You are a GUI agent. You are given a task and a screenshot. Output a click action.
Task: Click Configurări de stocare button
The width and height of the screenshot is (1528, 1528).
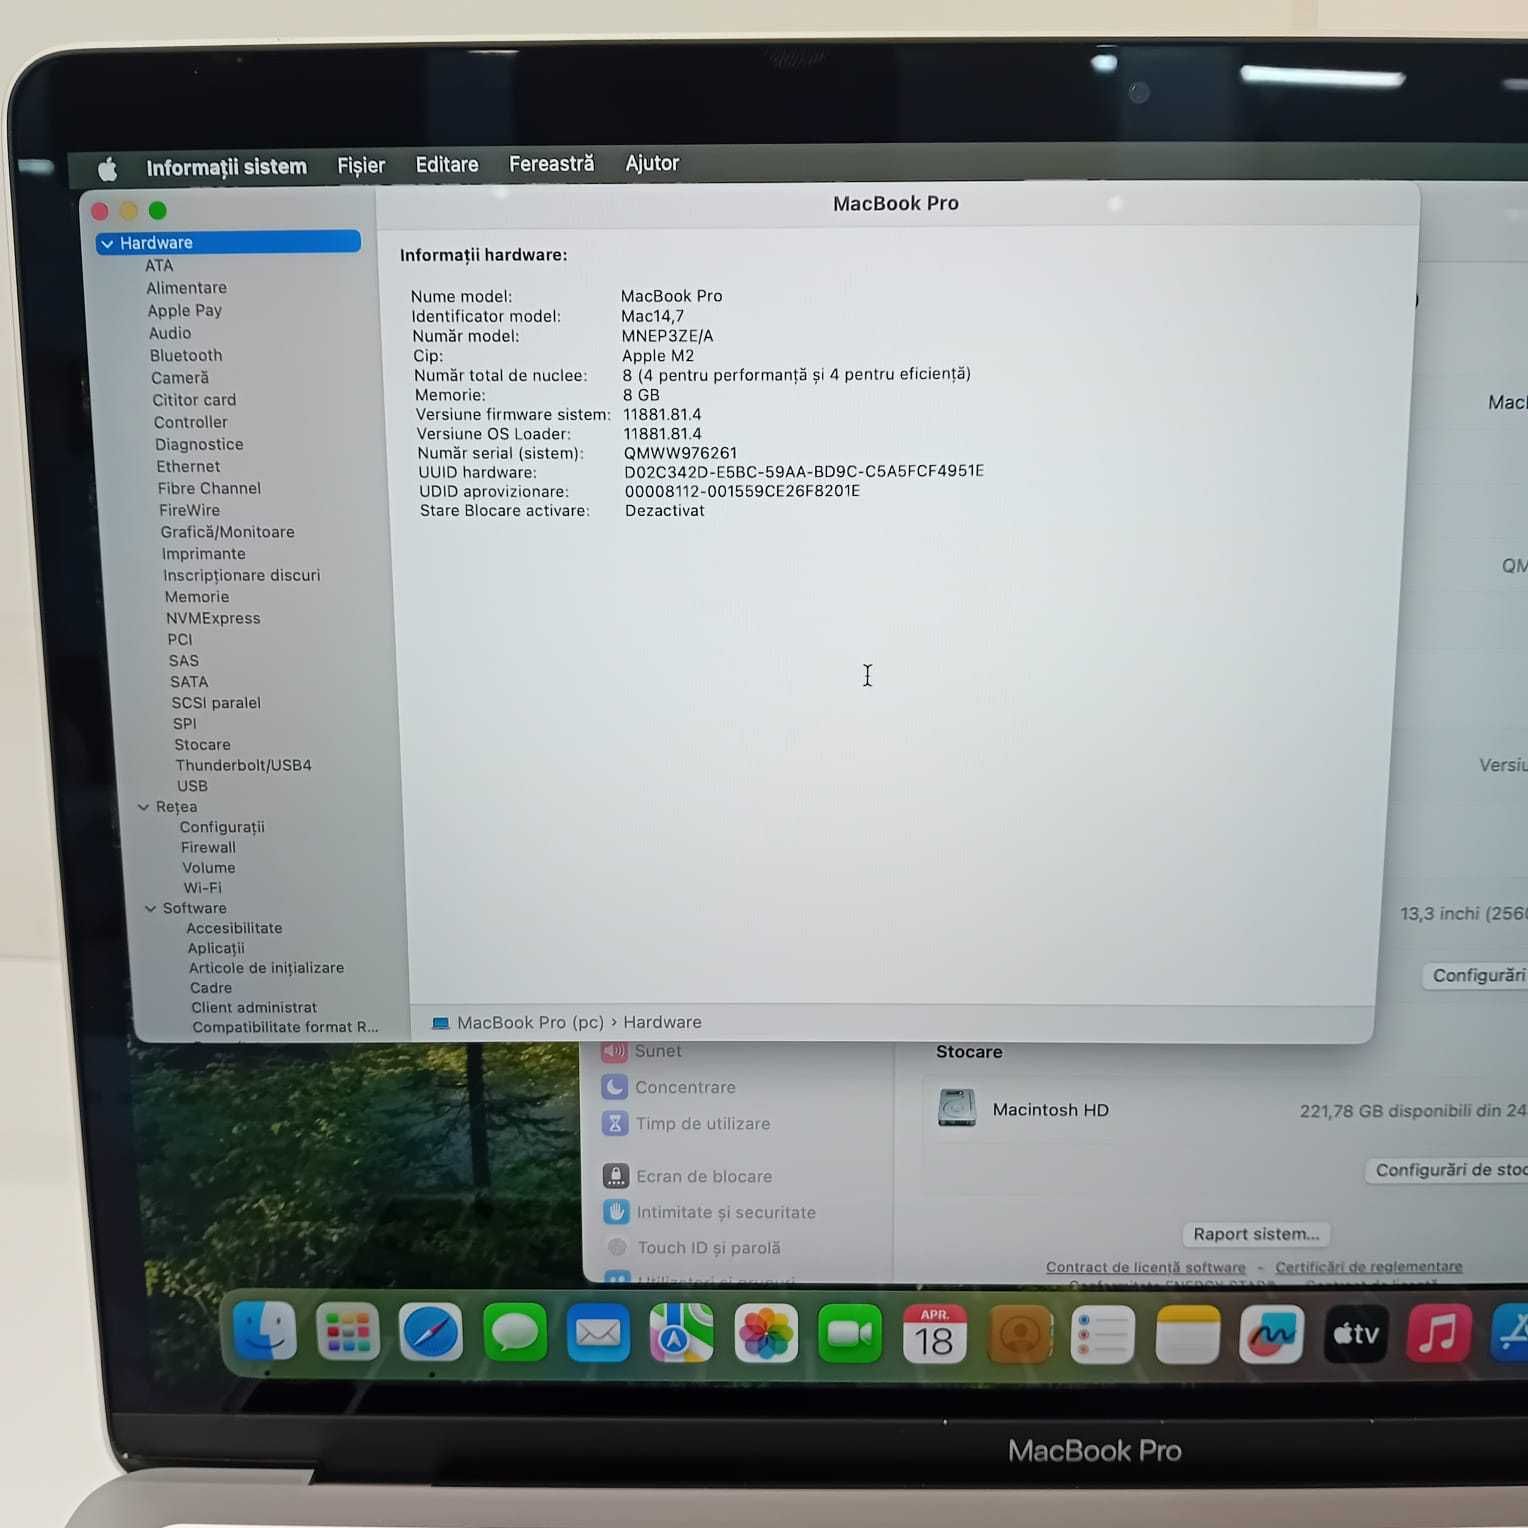[x=1447, y=1170]
